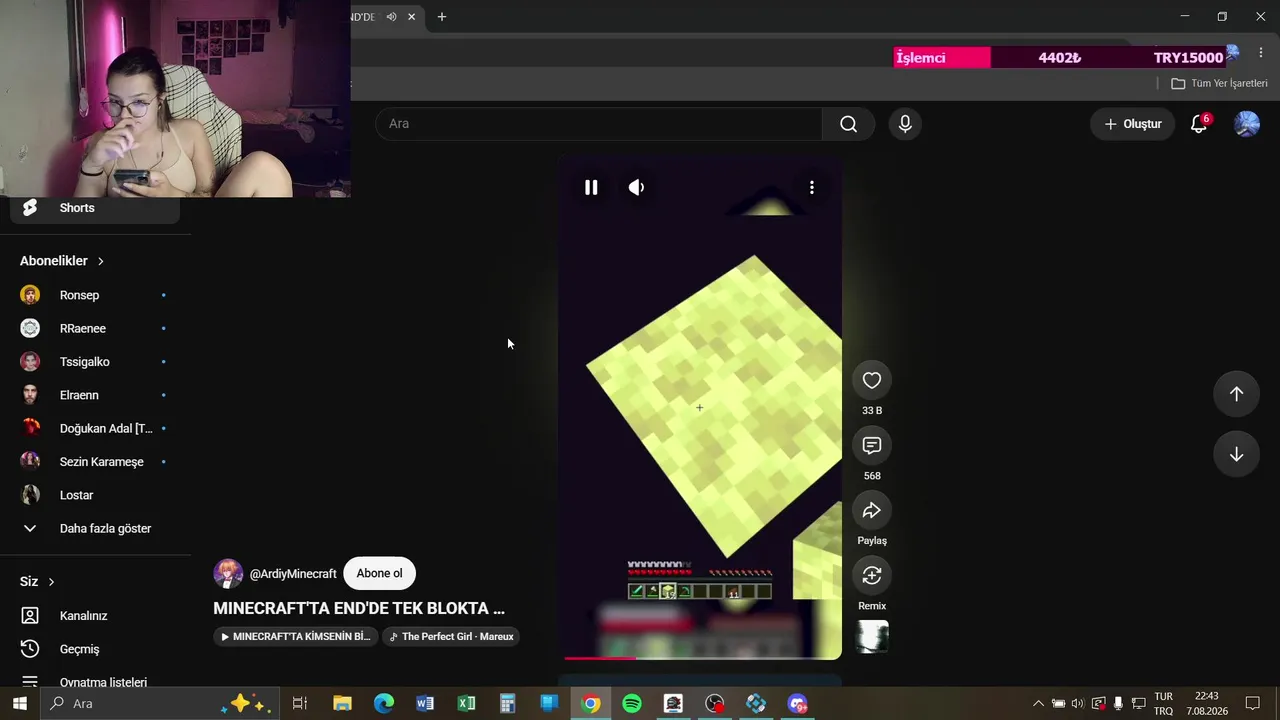The height and width of the screenshot is (720, 1280).
Task: Like the Minecraft short
Action: pyautogui.click(x=872, y=380)
